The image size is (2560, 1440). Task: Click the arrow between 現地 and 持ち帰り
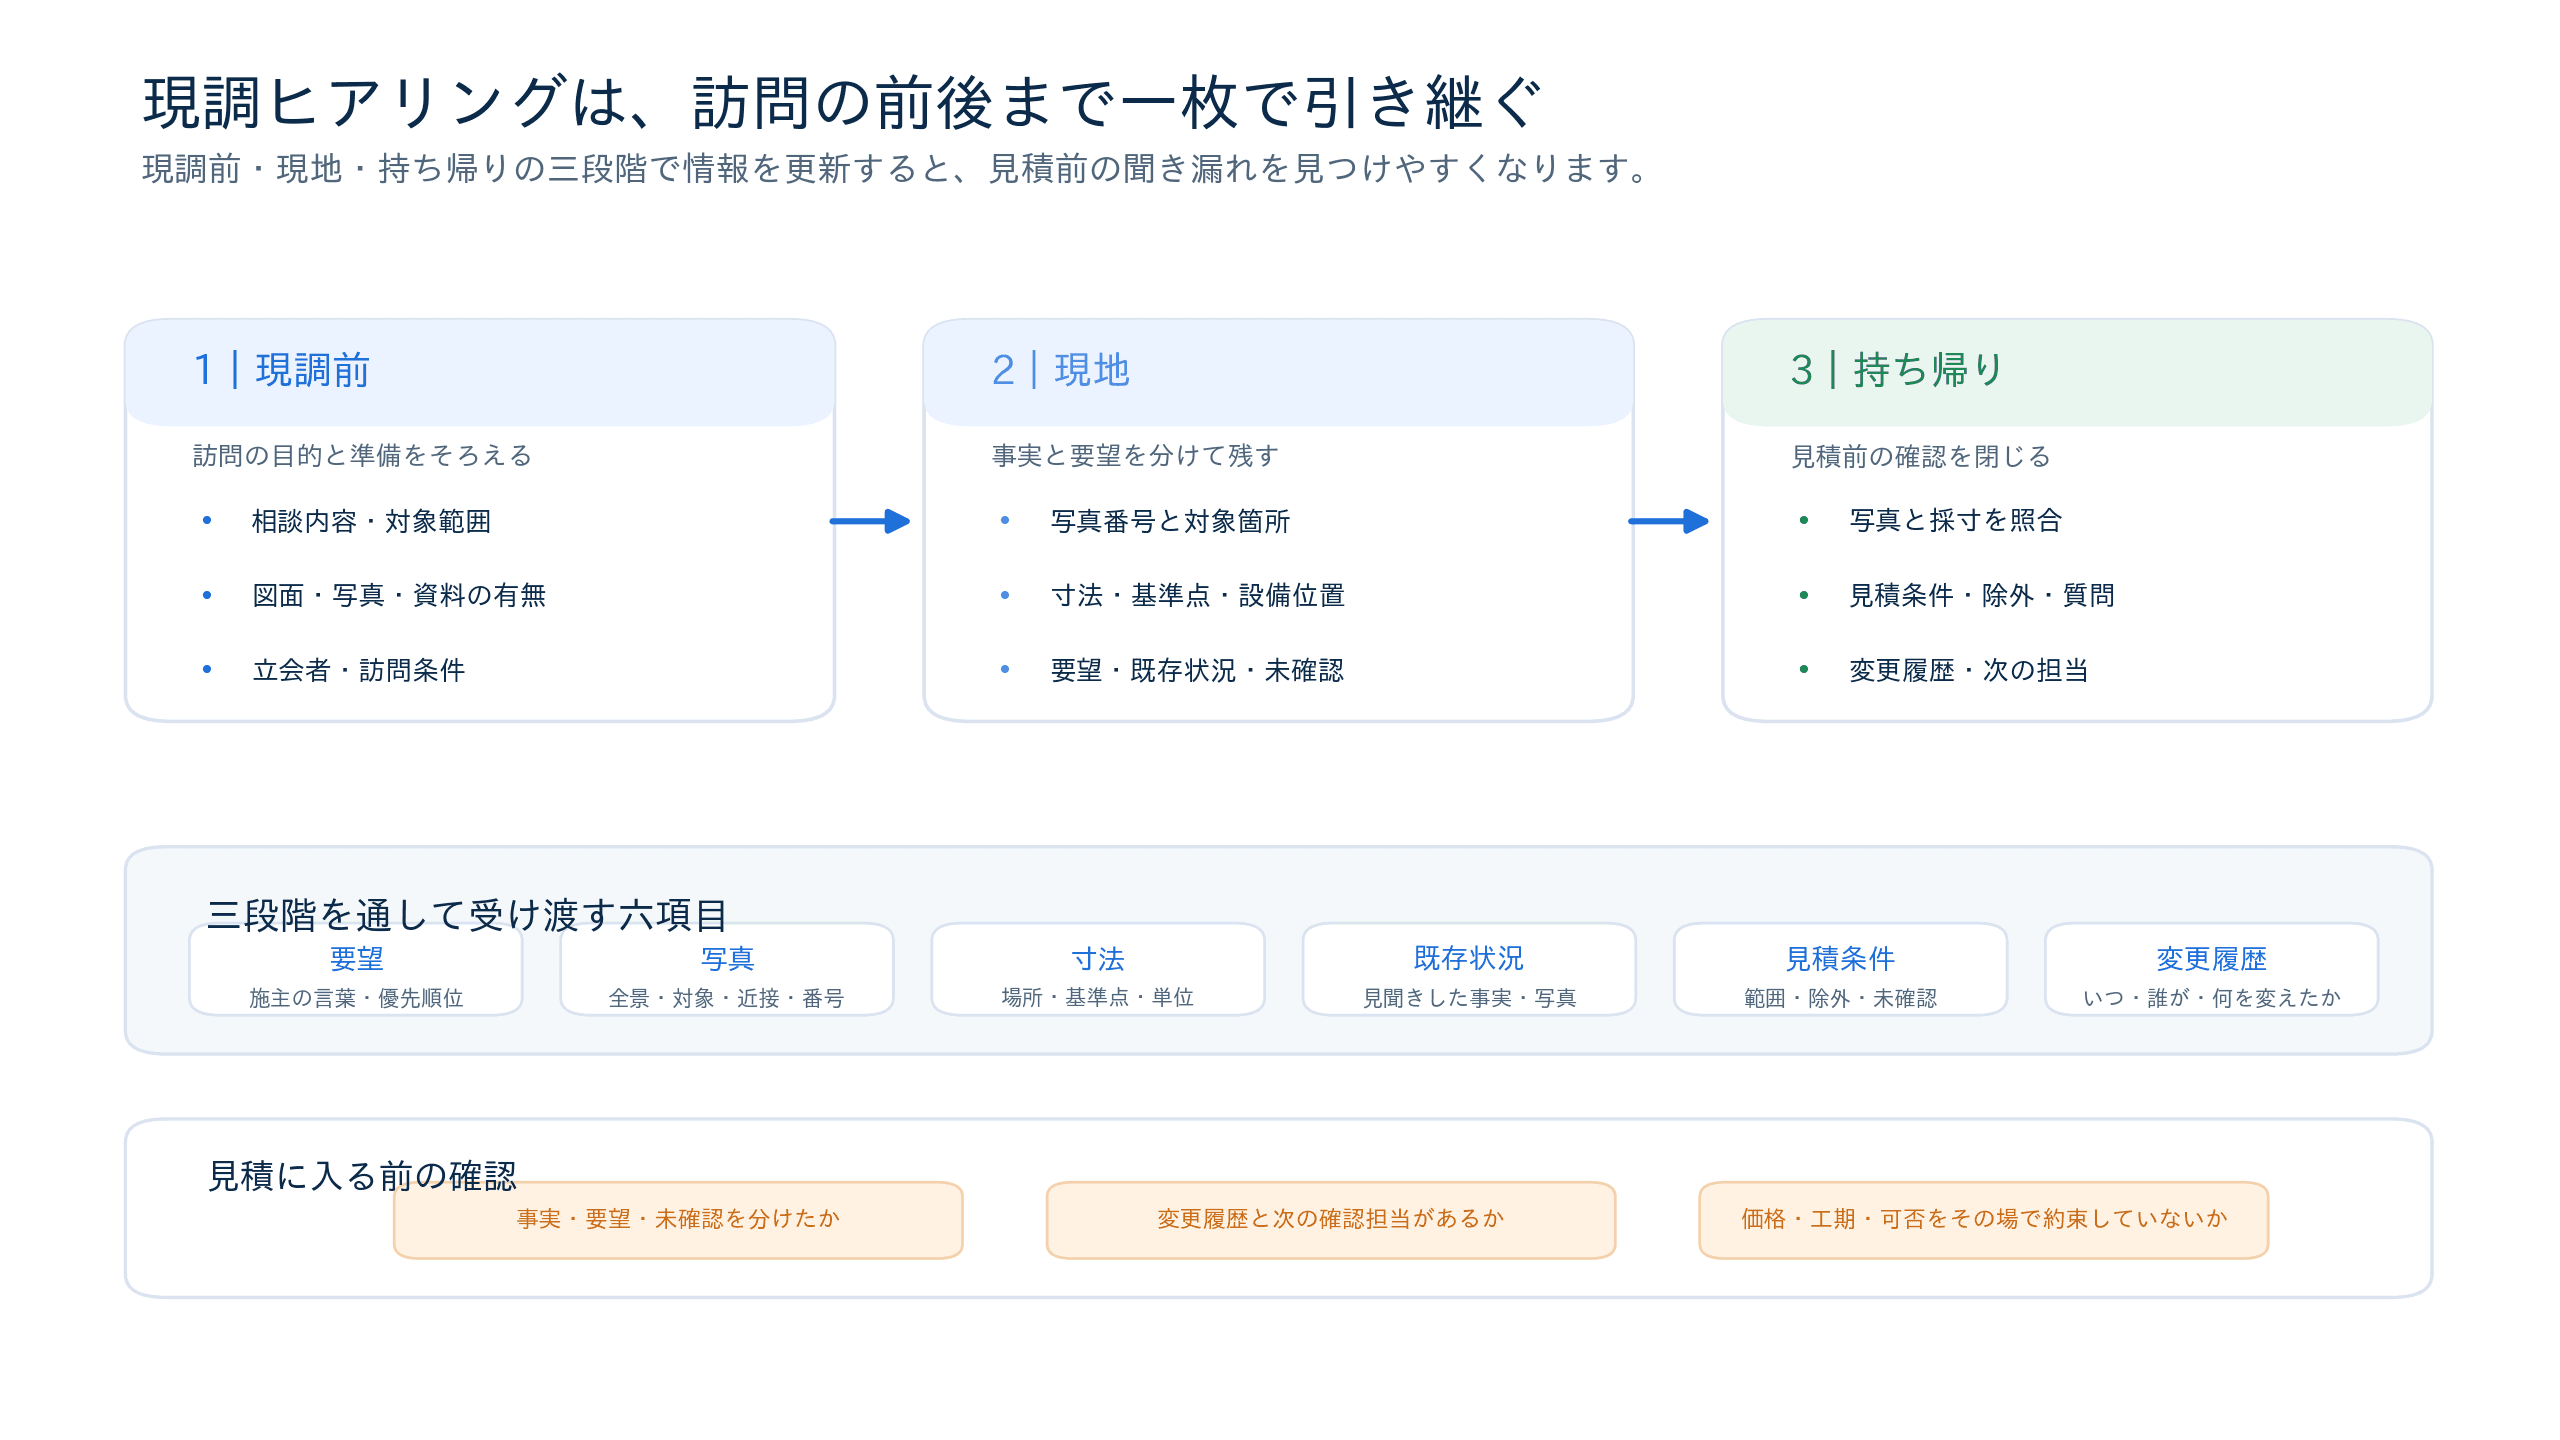click(1669, 521)
